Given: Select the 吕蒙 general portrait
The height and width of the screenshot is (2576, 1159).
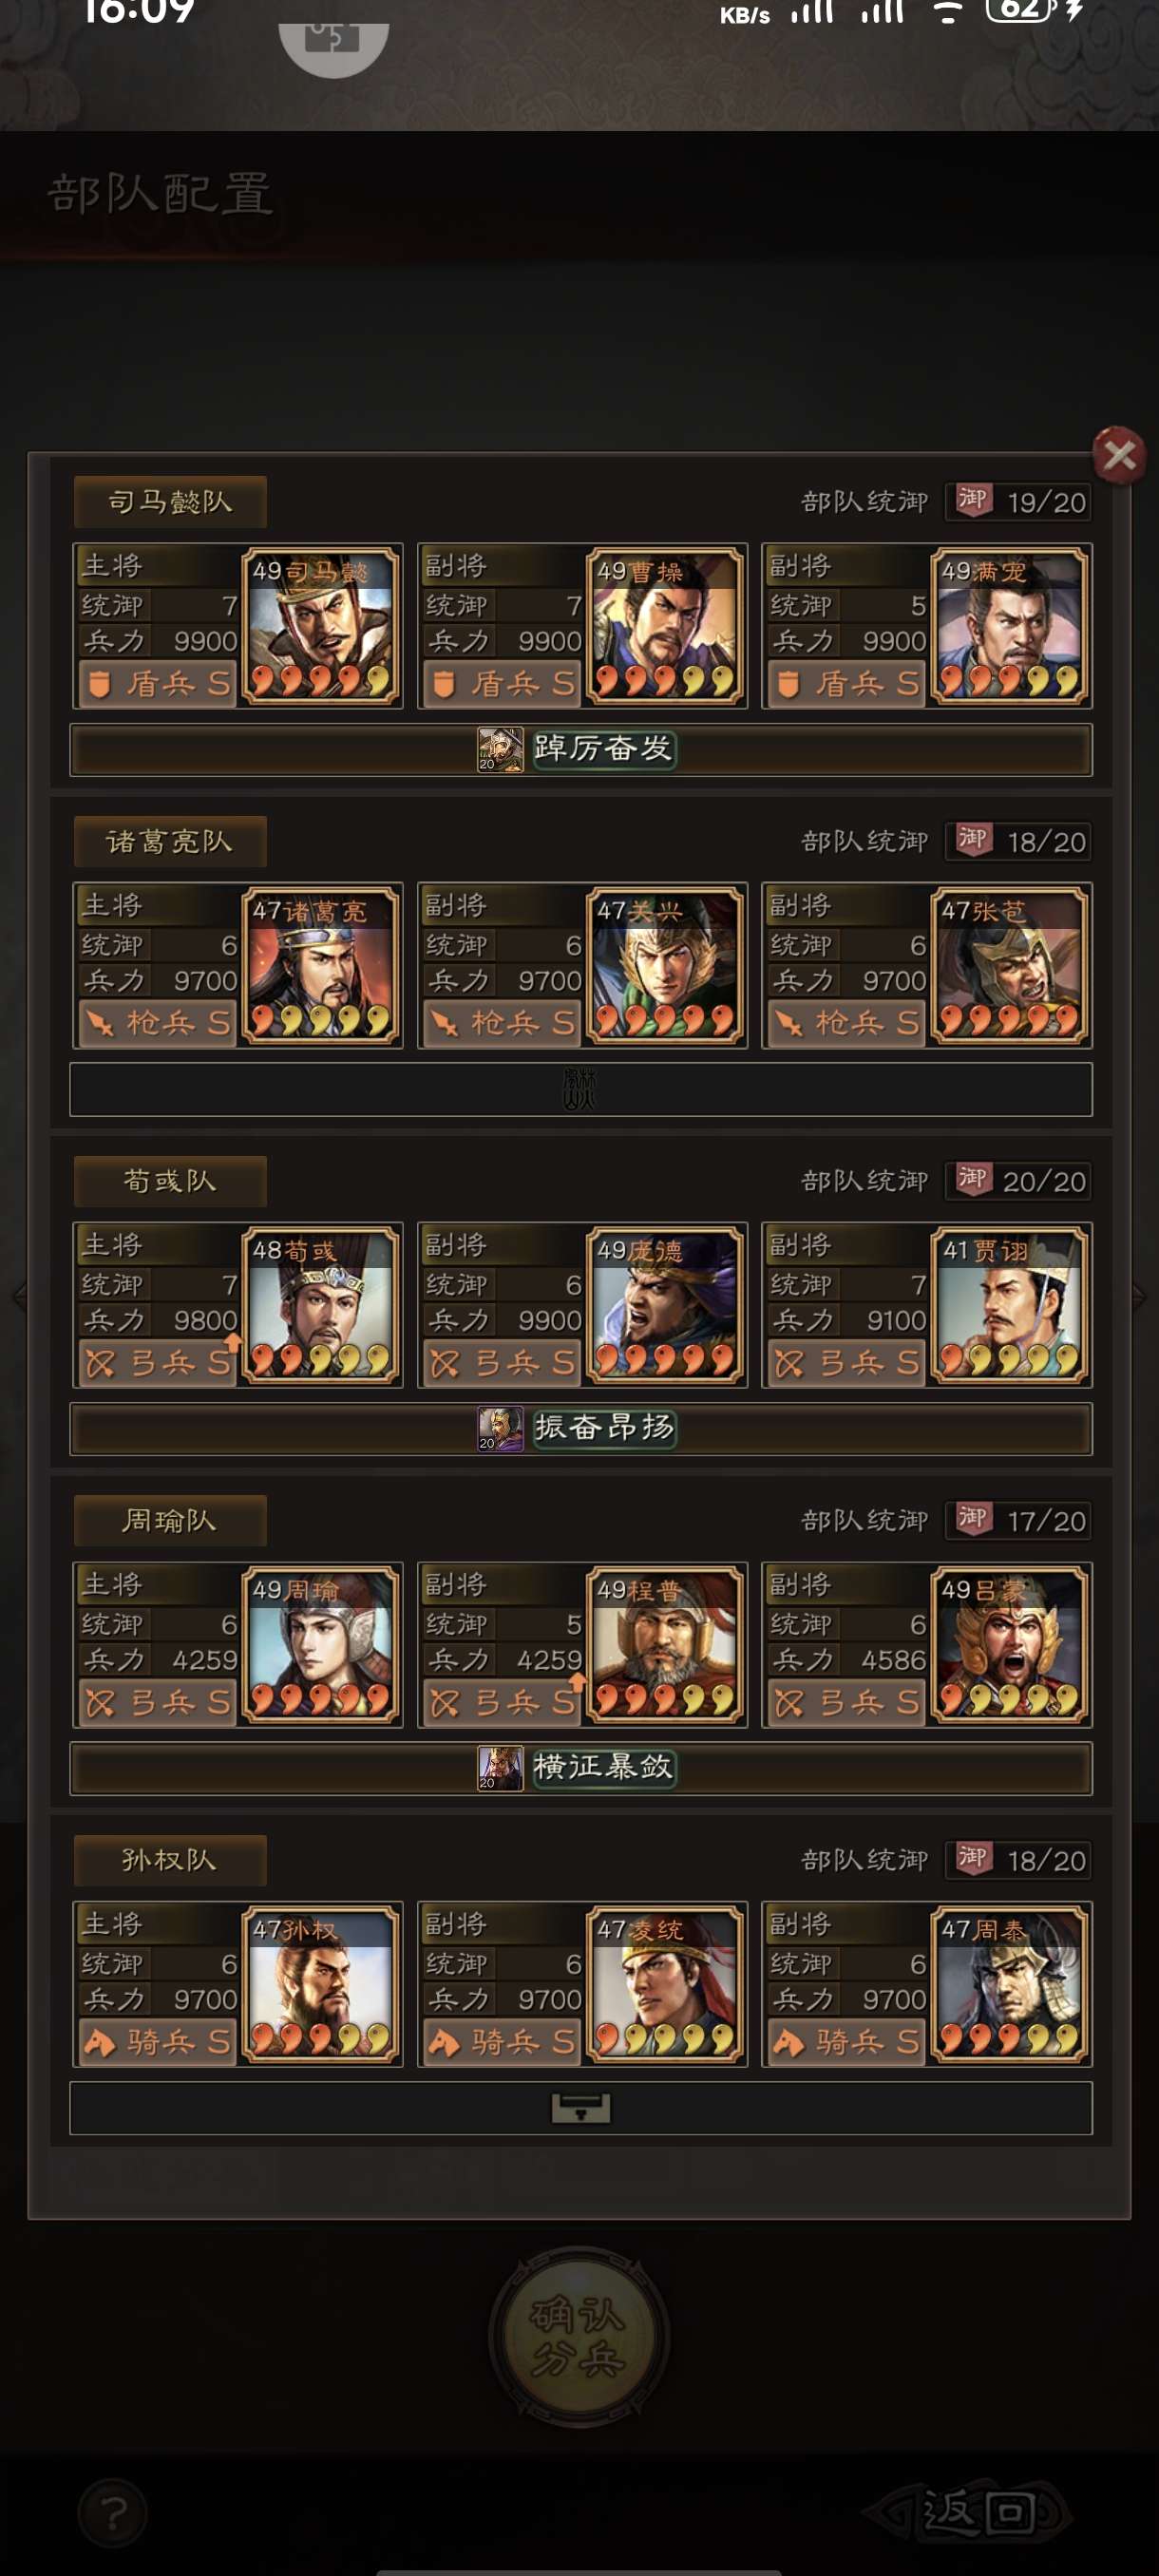Looking at the screenshot, I should pyautogui.click(x=1009, y=1644).
